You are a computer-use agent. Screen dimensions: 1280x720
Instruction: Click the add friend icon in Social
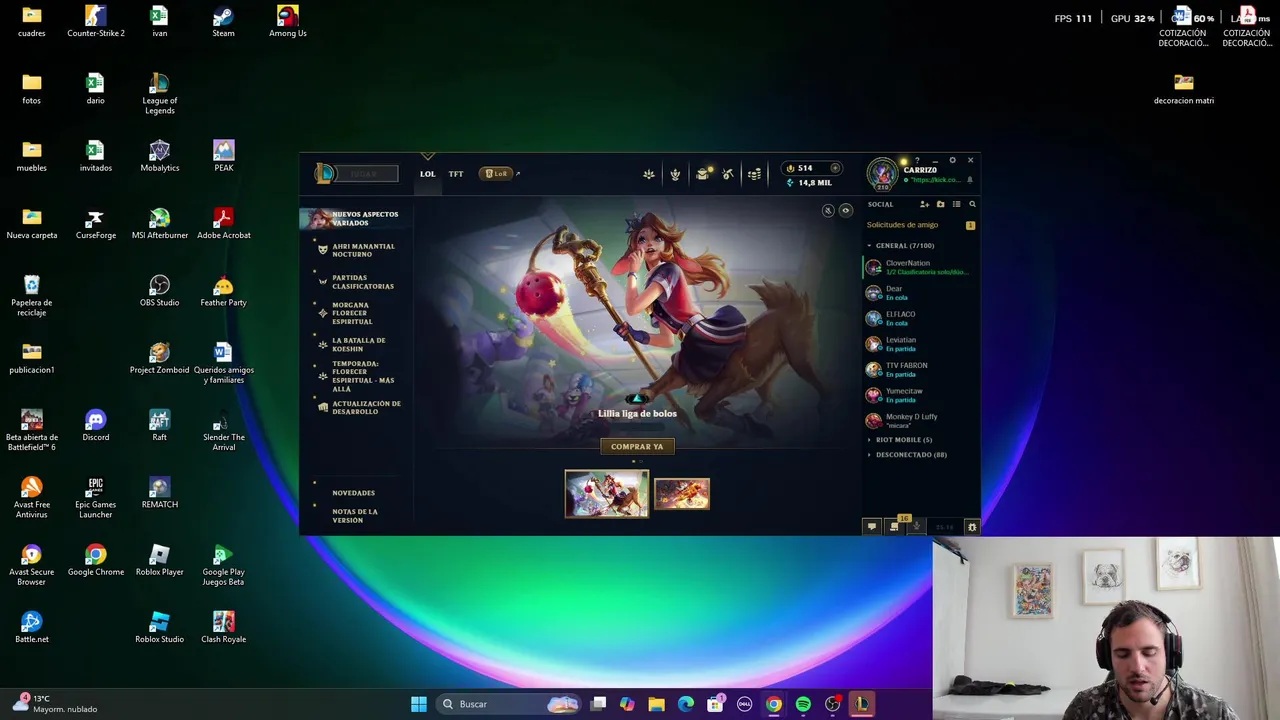pos(924,204)
